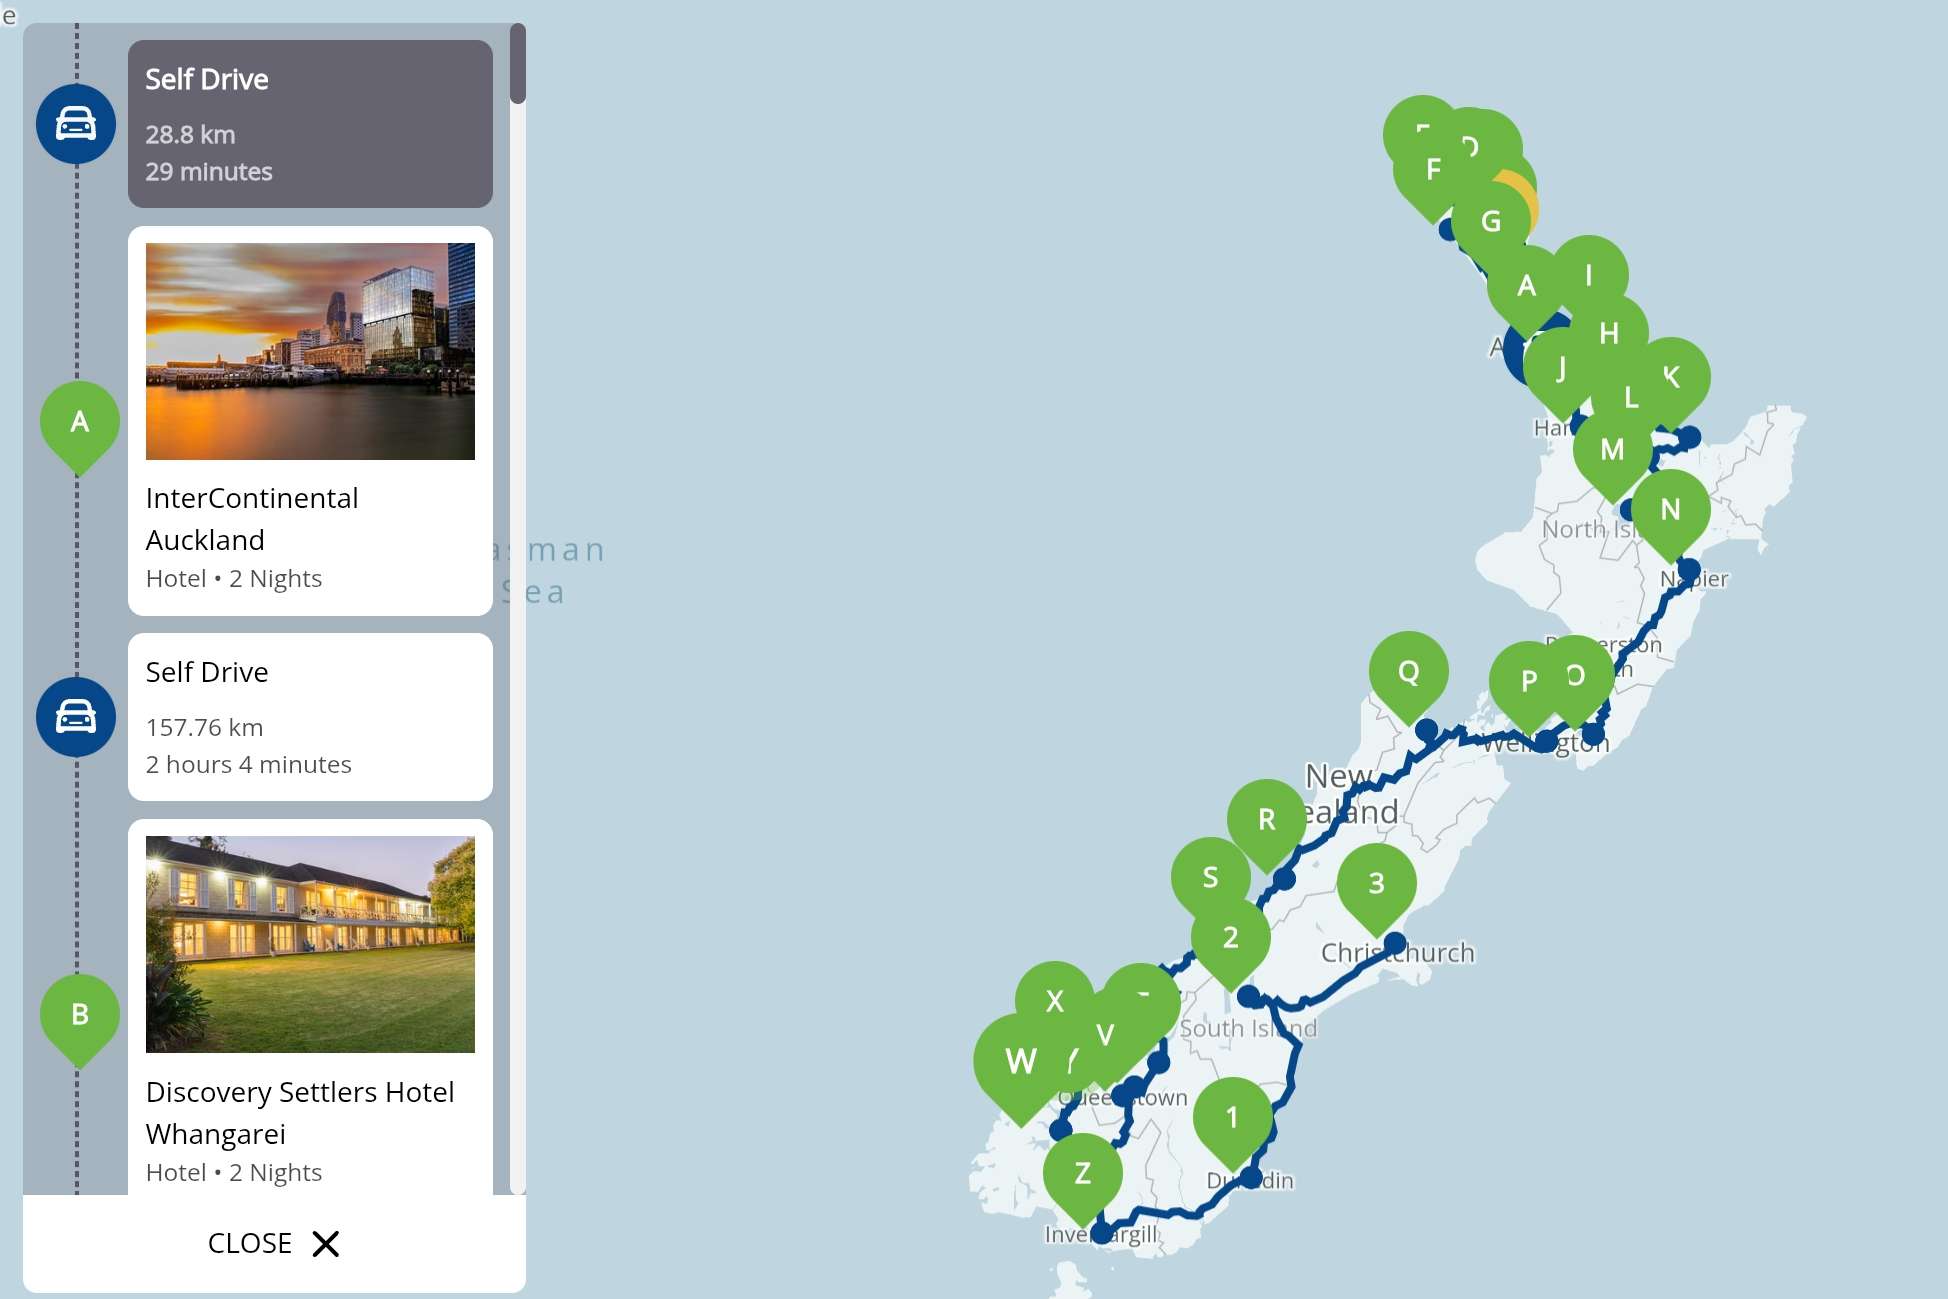Click map pin 1 near Dunedin

(1232, 1119)
